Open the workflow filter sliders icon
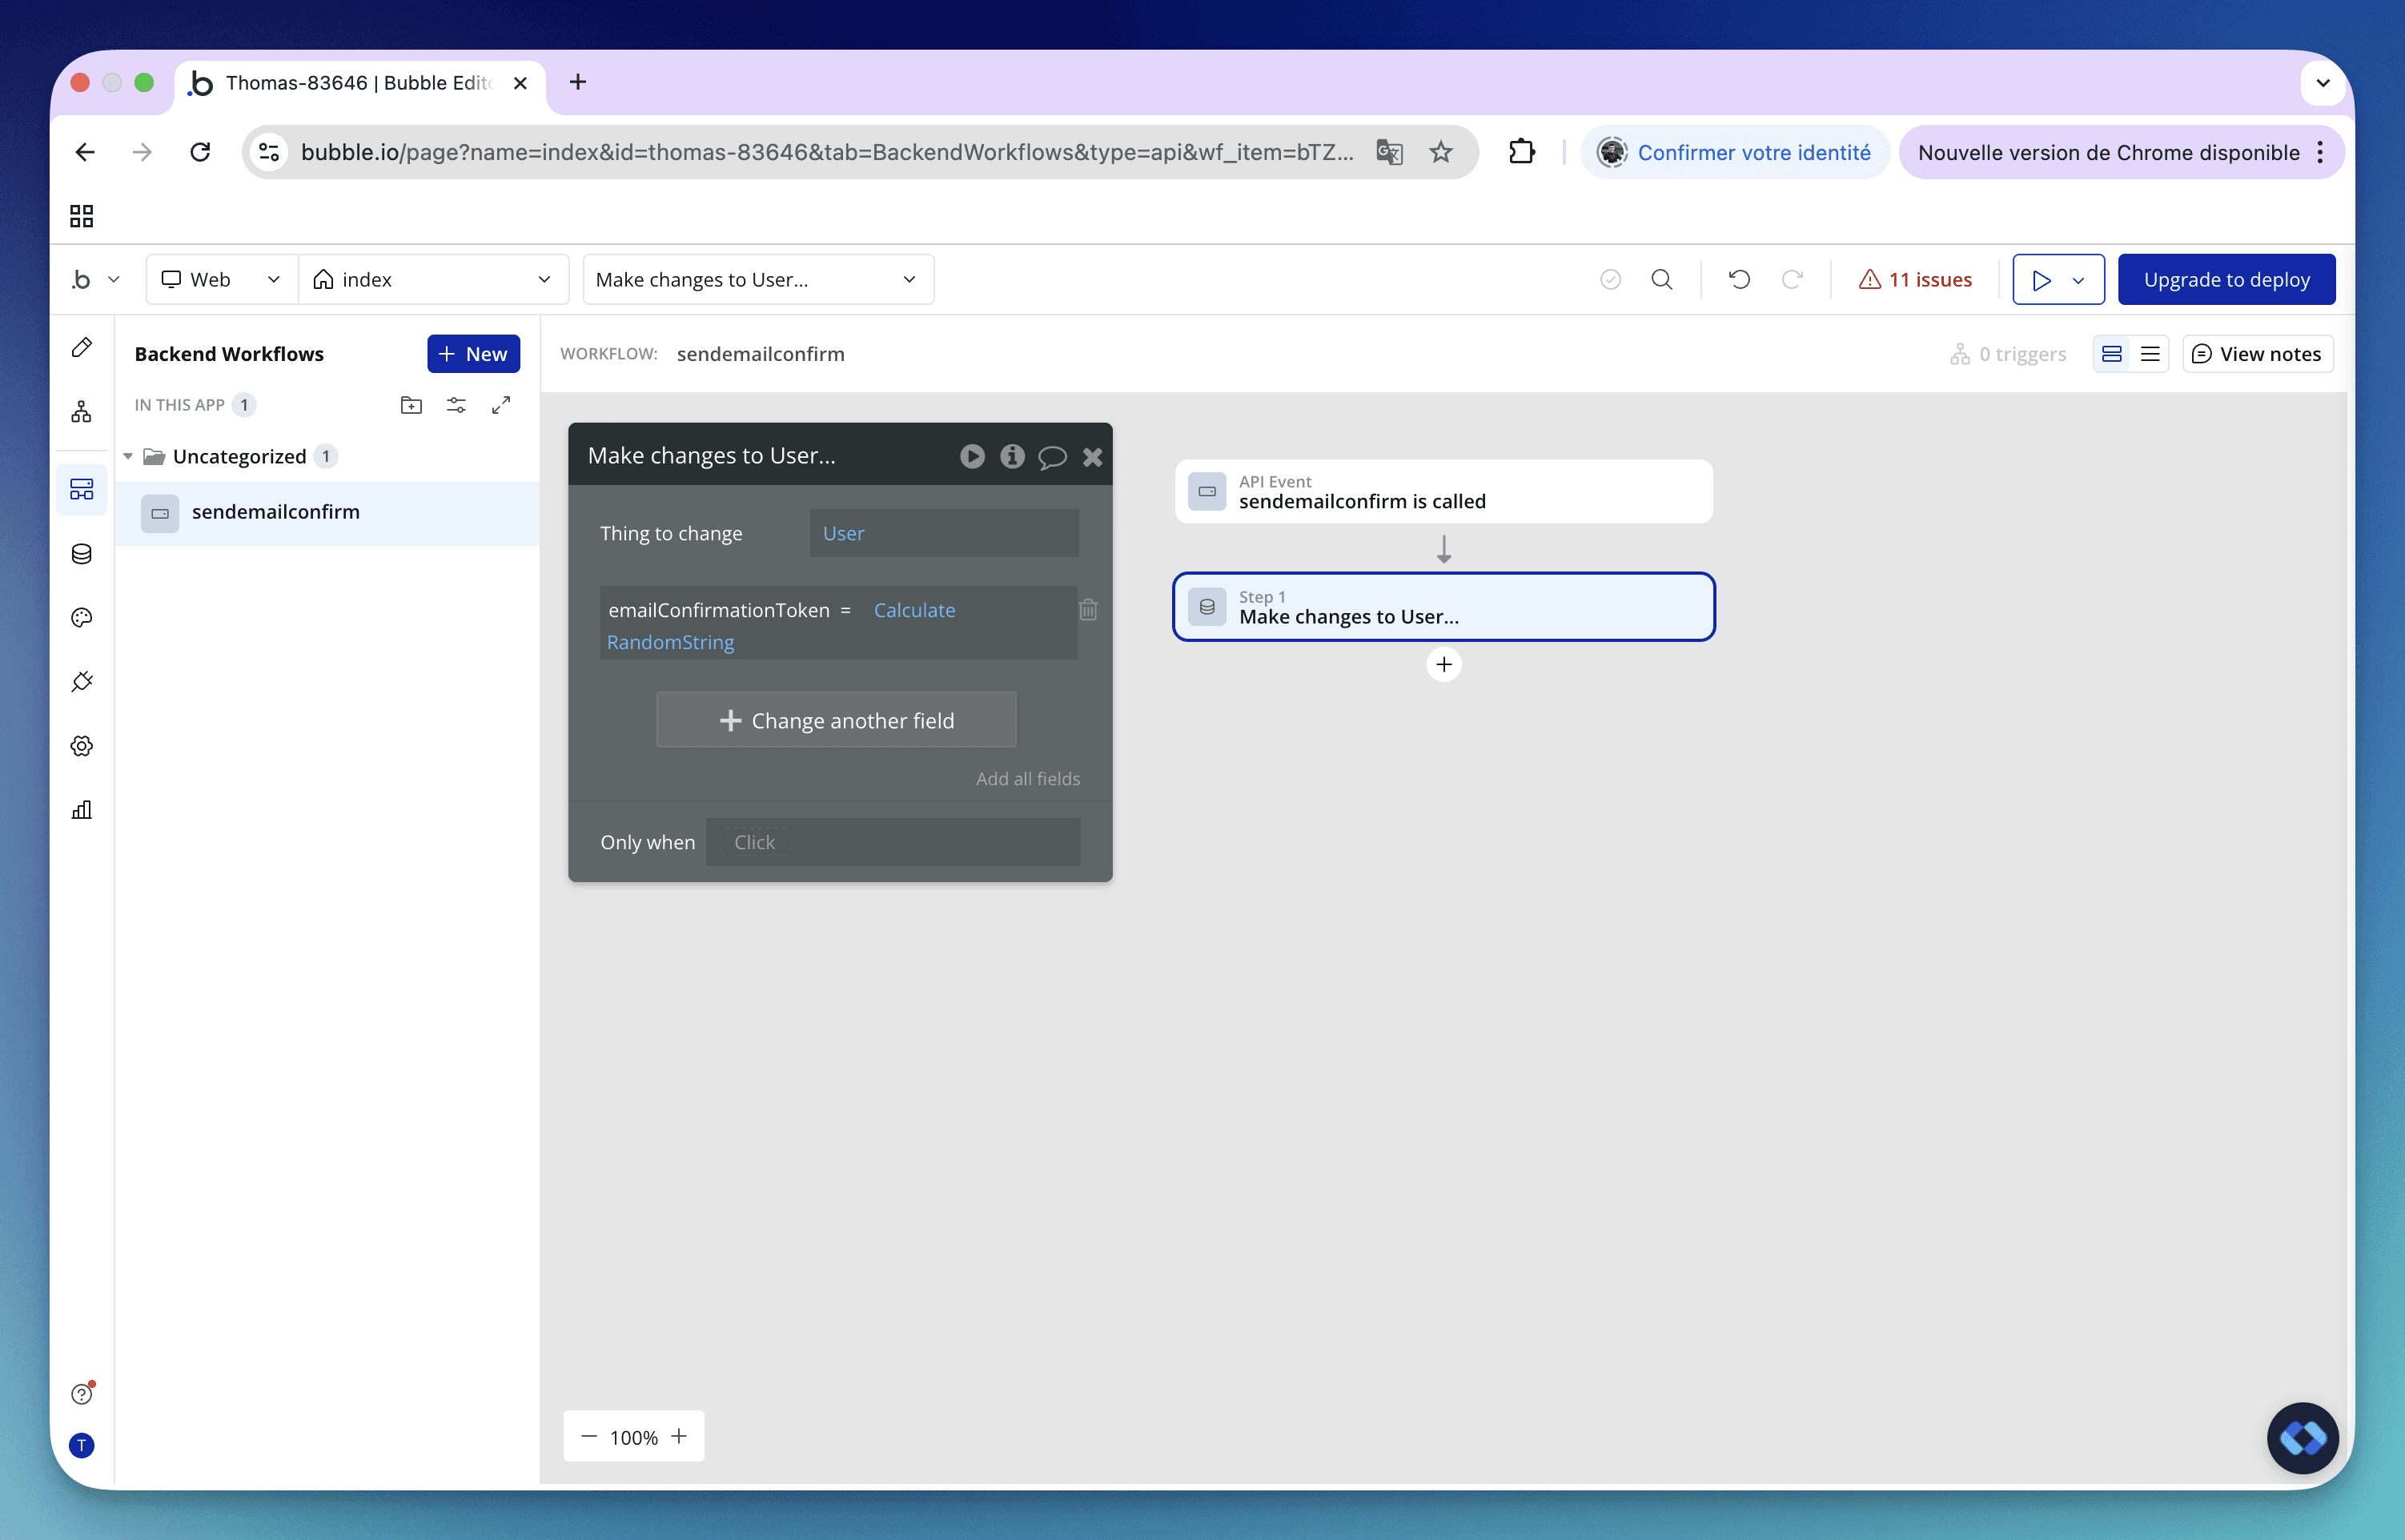 pyautogui.click(x=456, y=405)
